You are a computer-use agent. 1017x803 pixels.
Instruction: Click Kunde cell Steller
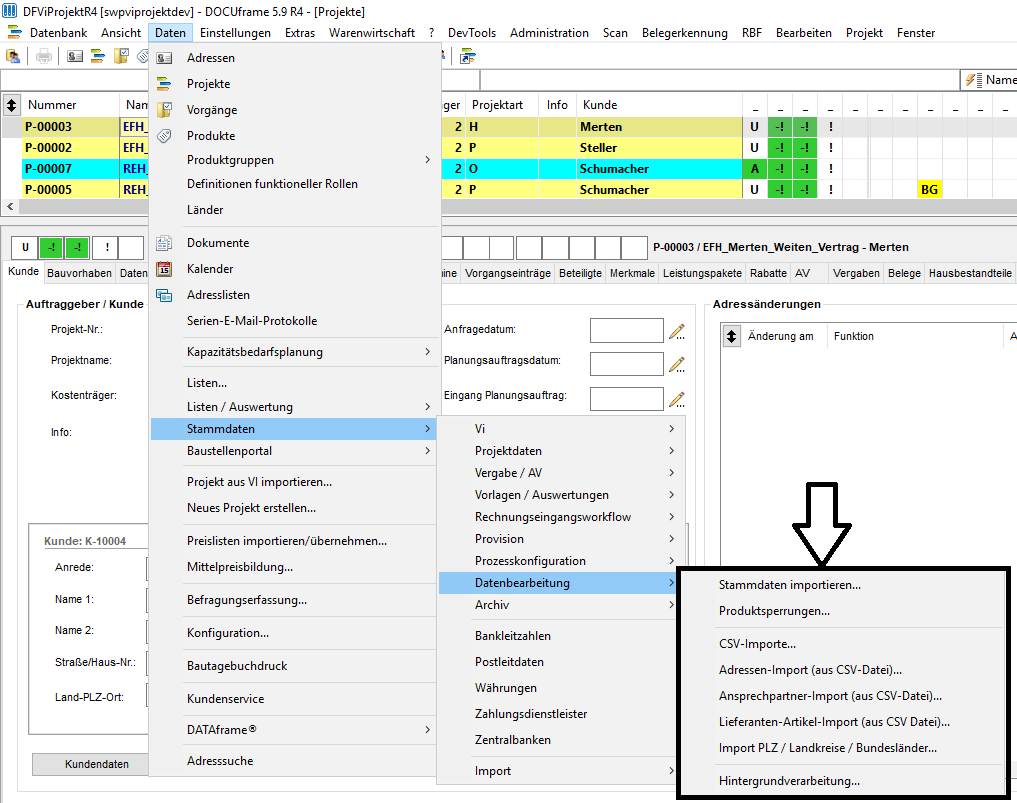659,148
